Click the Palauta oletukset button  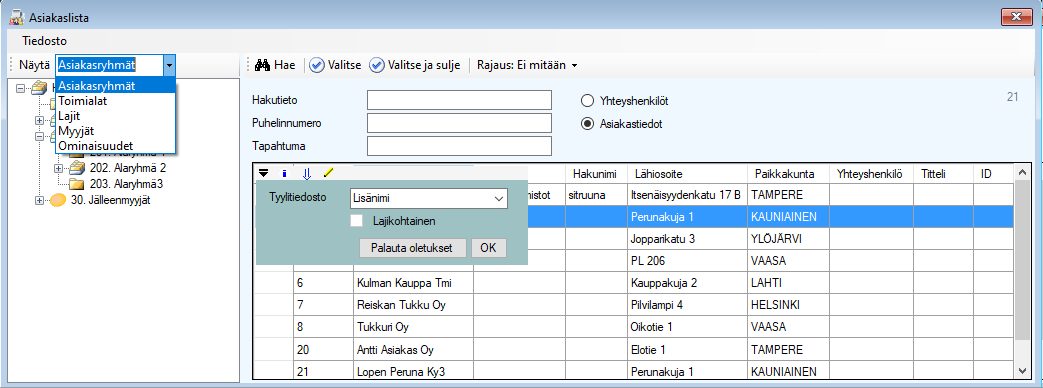(413, 248)
